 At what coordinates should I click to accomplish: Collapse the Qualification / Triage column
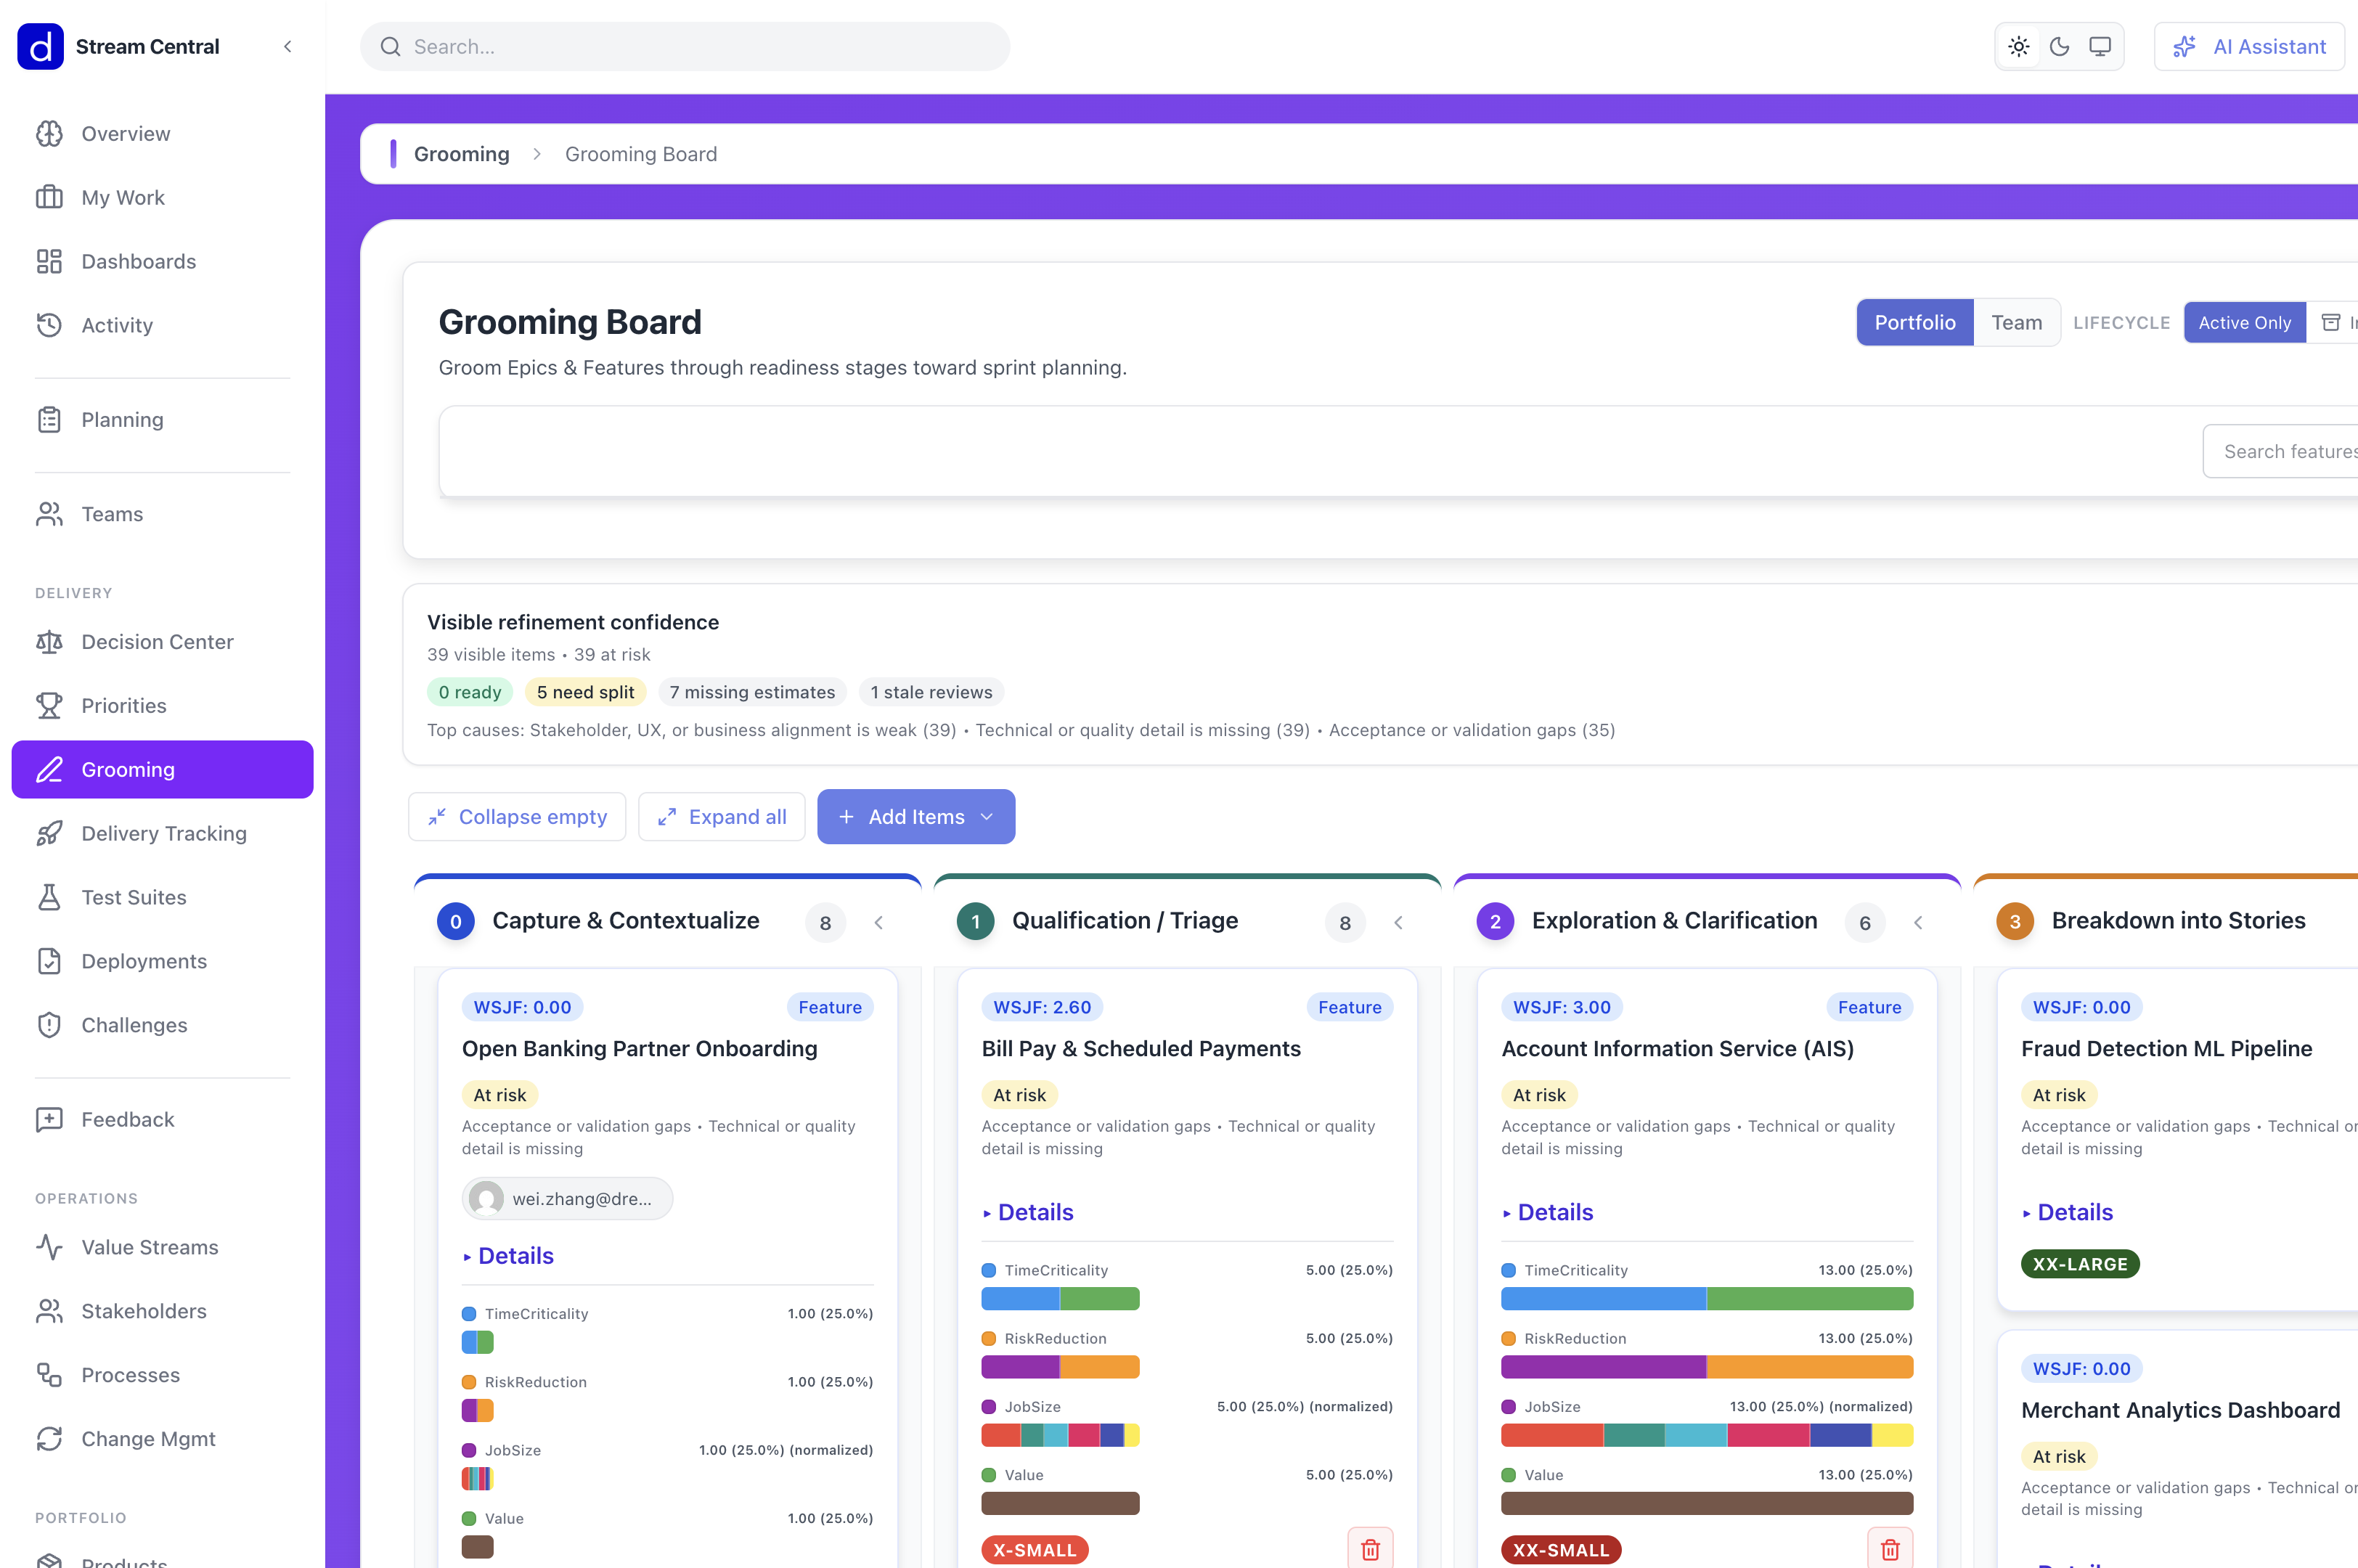click(1398, 922)
